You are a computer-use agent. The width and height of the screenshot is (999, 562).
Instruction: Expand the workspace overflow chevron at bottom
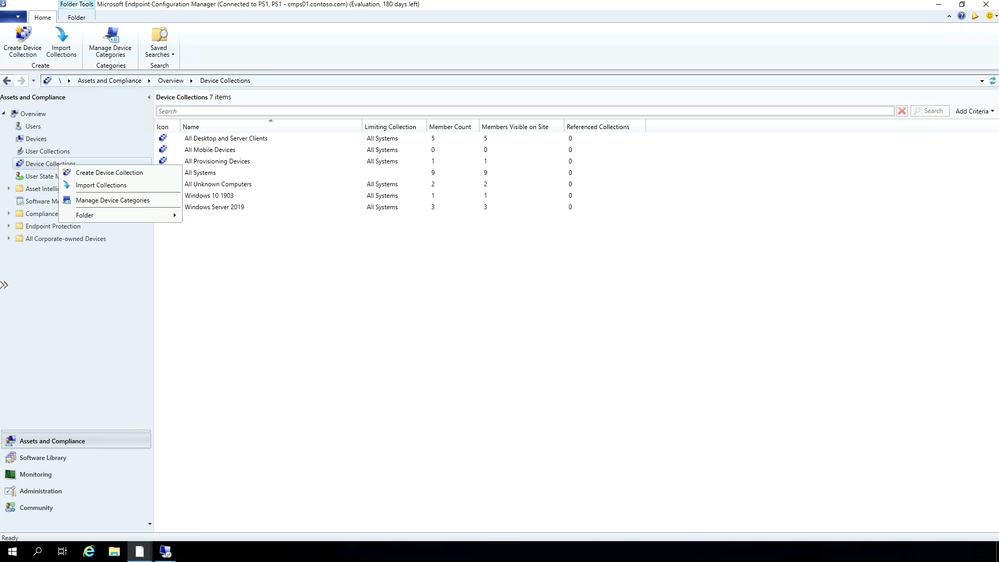[x=150, y=524]
